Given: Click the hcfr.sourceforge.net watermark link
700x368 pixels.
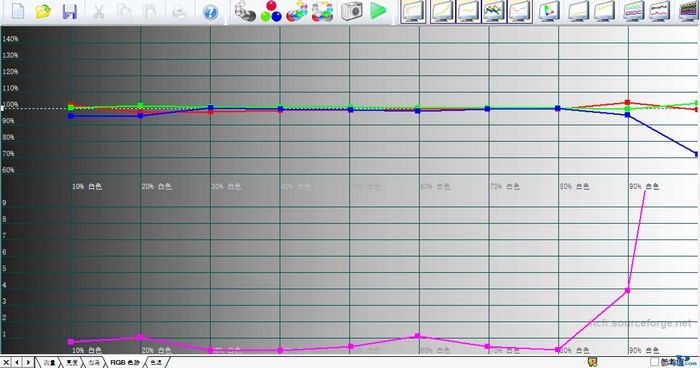Looking at the screenshot, I should pyautogui.click(x=641, y=323).
